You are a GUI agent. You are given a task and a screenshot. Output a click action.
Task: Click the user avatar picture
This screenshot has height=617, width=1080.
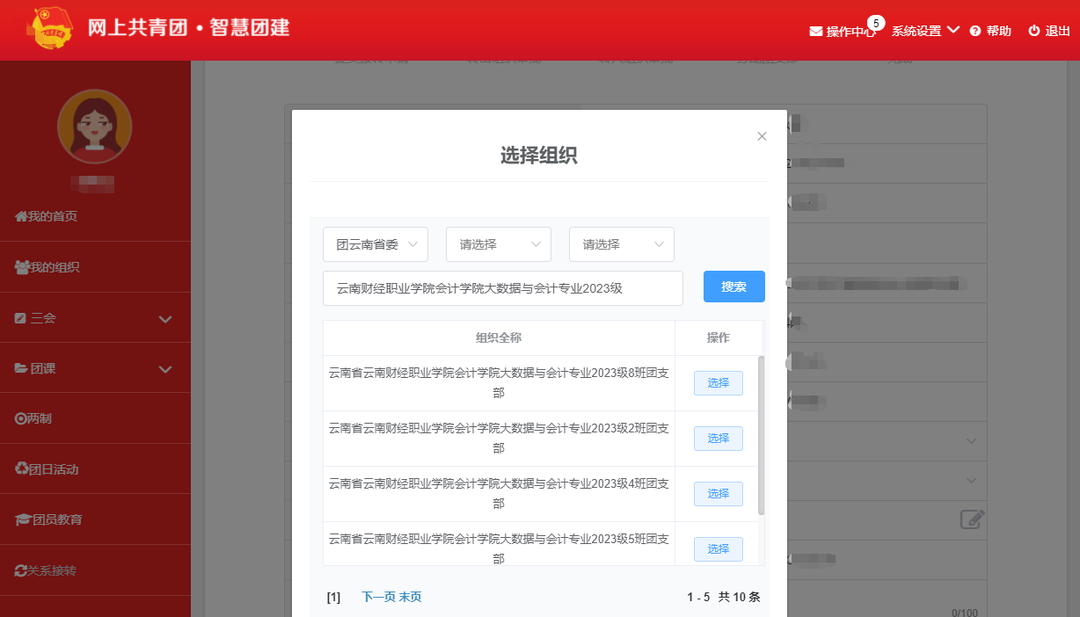point(94,127)
